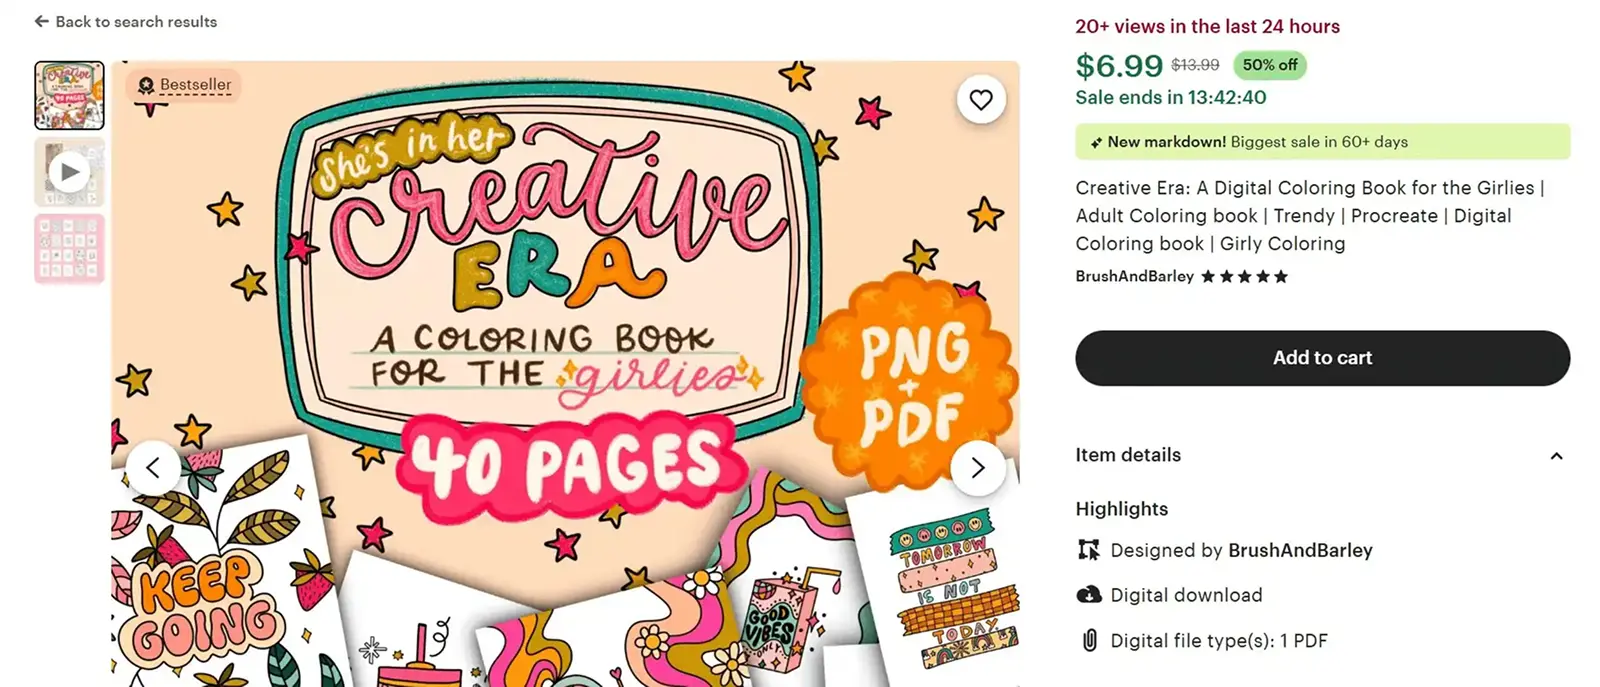Click the Bestseller badge on the image
The height and width of the screenshot is (687, 1600).
tap(183, 85)
